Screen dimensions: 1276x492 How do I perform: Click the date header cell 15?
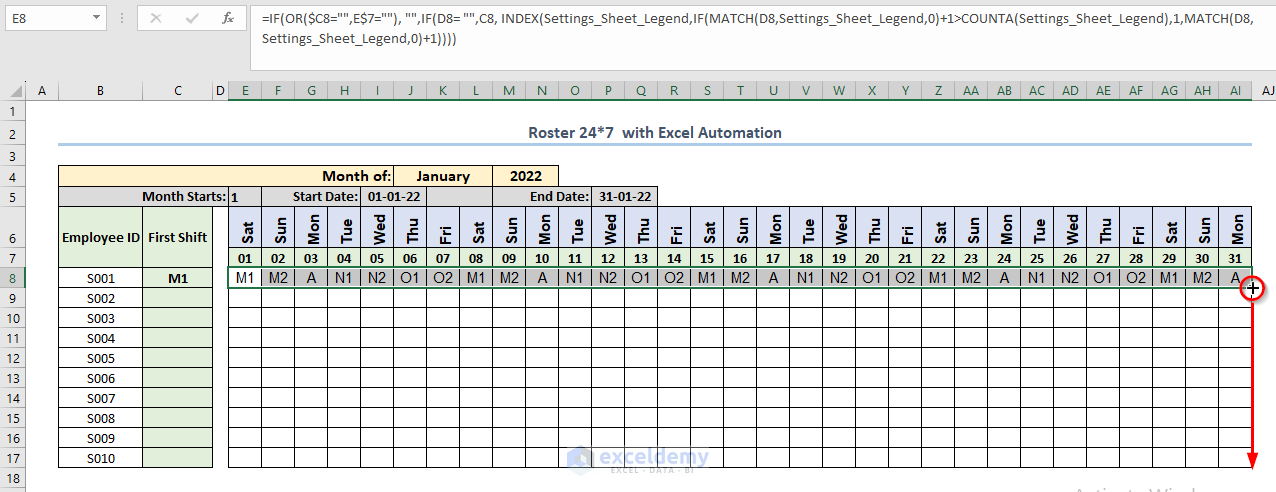pyautogui.click(x=707, y=258)
